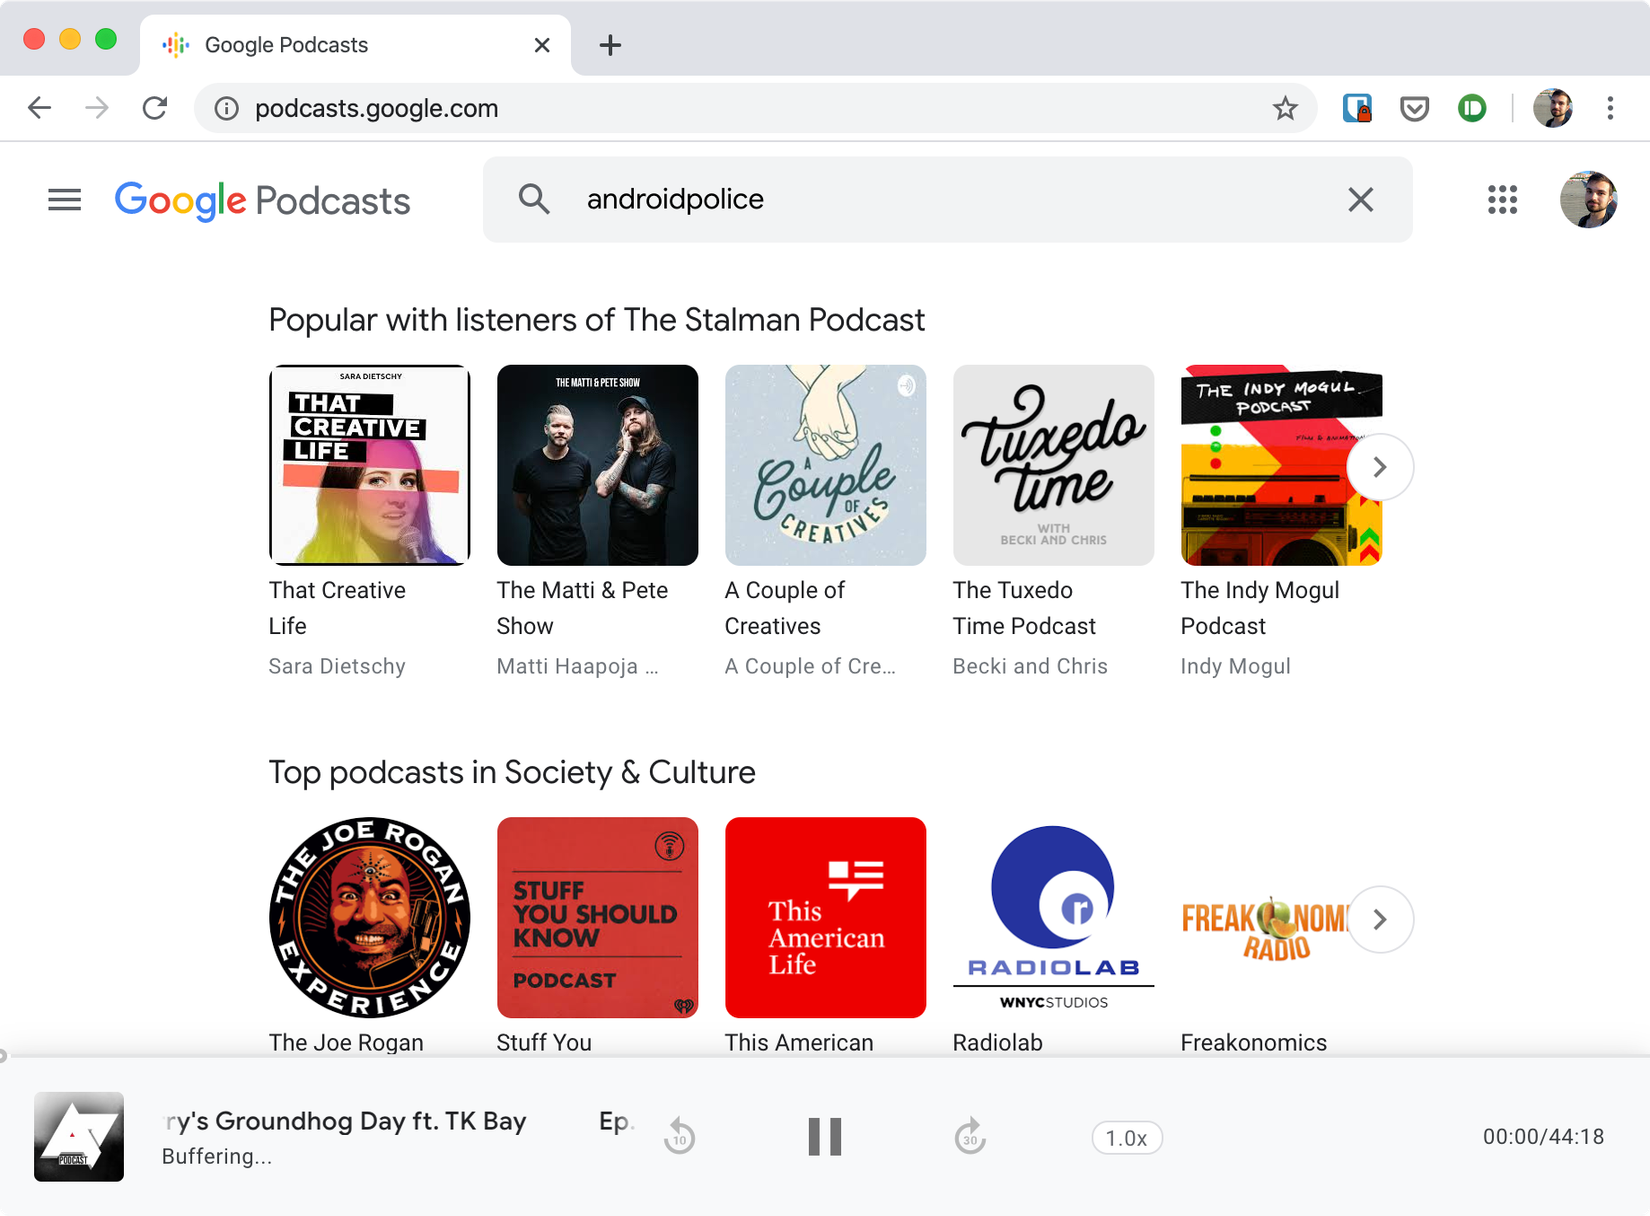This screenshot has height=1216, width=1650.
Task: Show more podcasts in Popular with listeners row
Action: point(1380,467)
